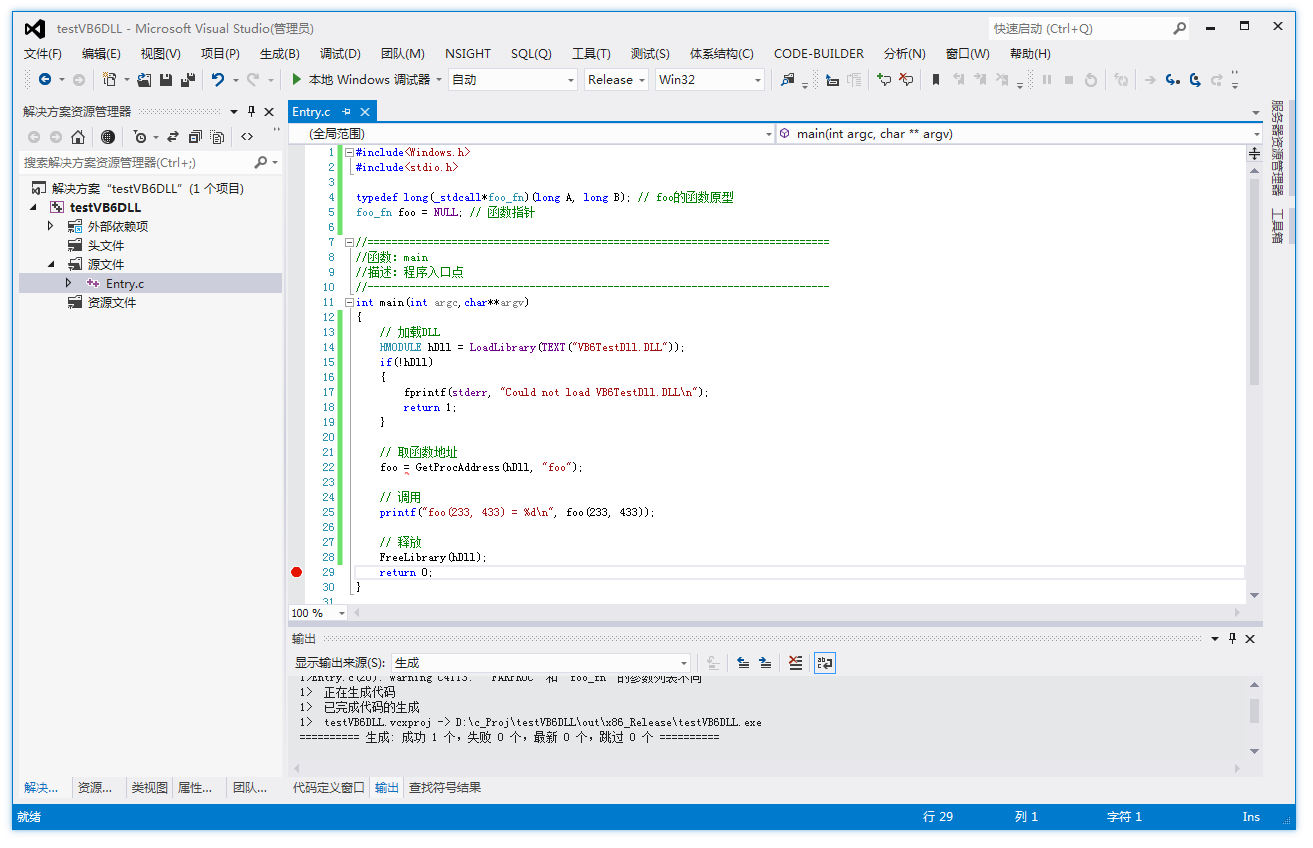The image size is (1313, 848).
Task: Open the 帮助(H) menu
Action: (1030, 54)
